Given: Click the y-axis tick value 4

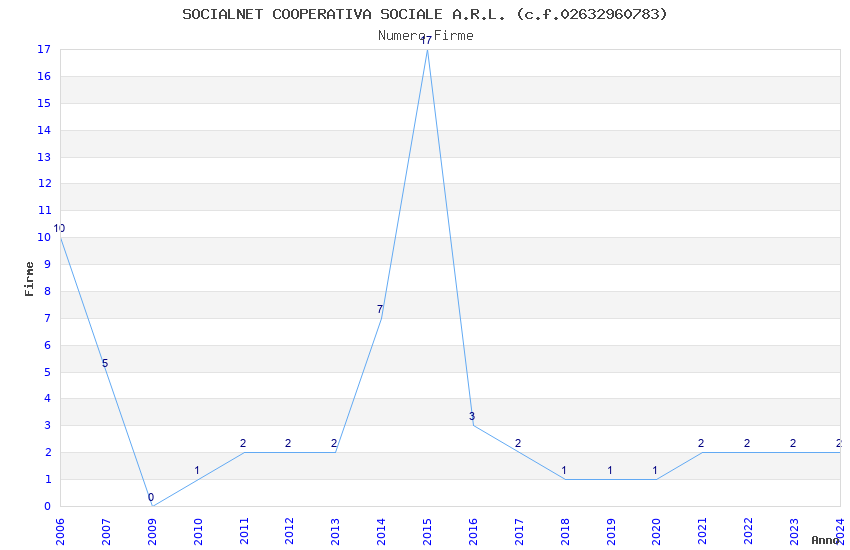Looking at the screenshot, I should click(48, 398).
